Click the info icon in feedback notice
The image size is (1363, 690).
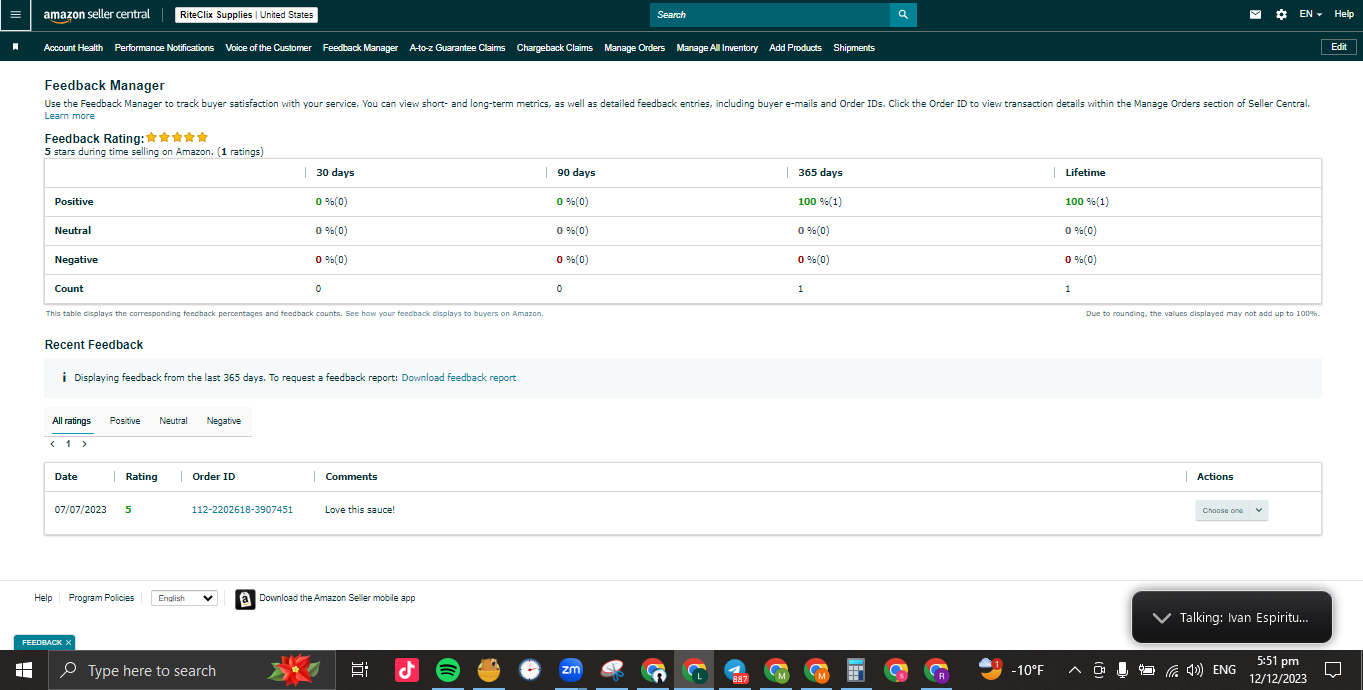pyautogui.click(x=64, y=378)
